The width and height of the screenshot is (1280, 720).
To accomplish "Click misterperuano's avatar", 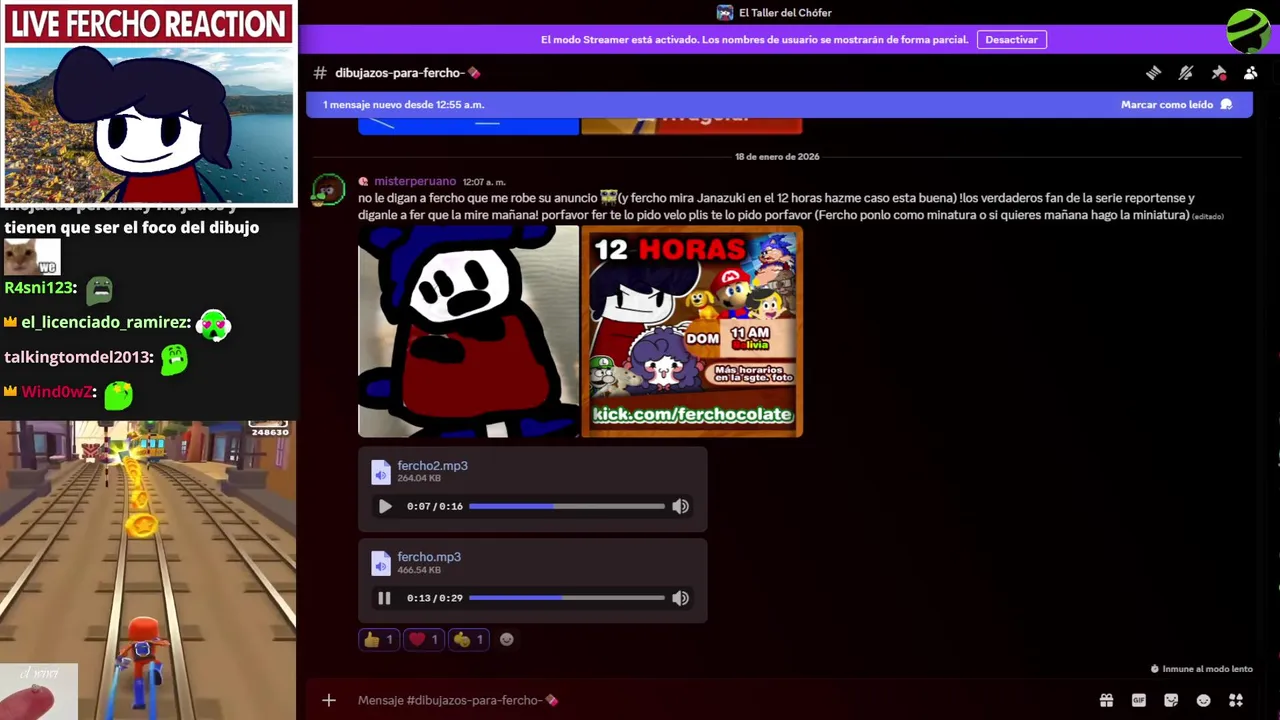I will (328, 190).
